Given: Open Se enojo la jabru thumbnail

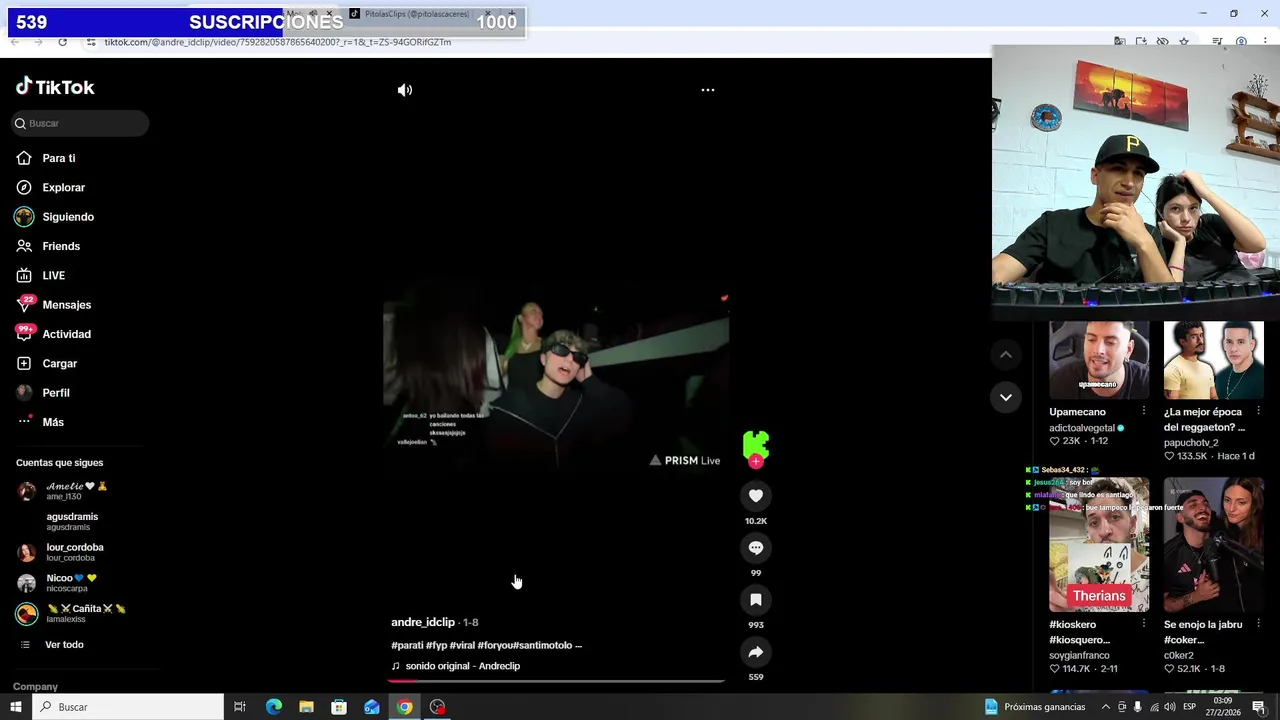Looking at the screenshot, I should (1214, 545).
